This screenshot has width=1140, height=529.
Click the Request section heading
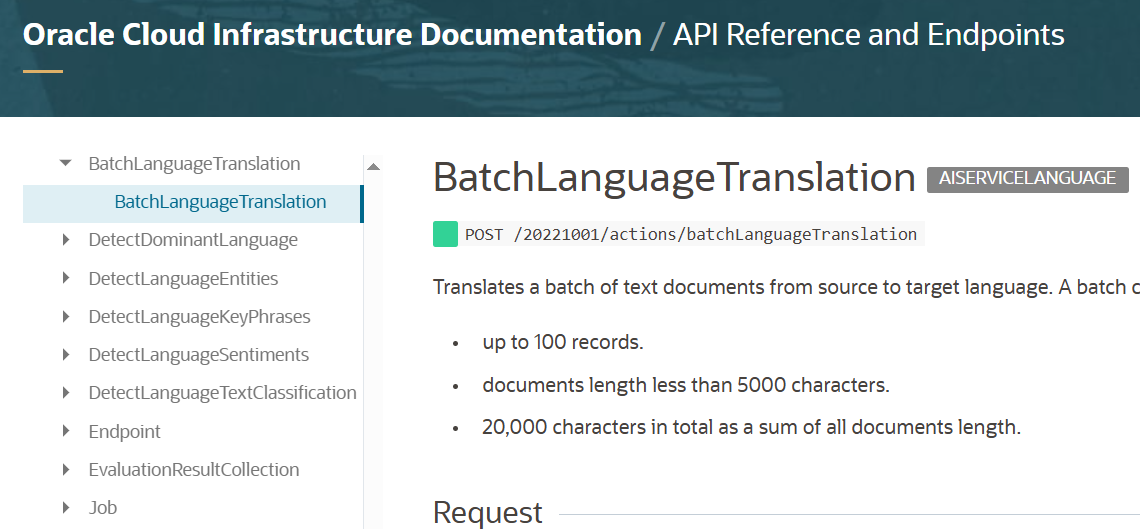click(x=487, y=513)
